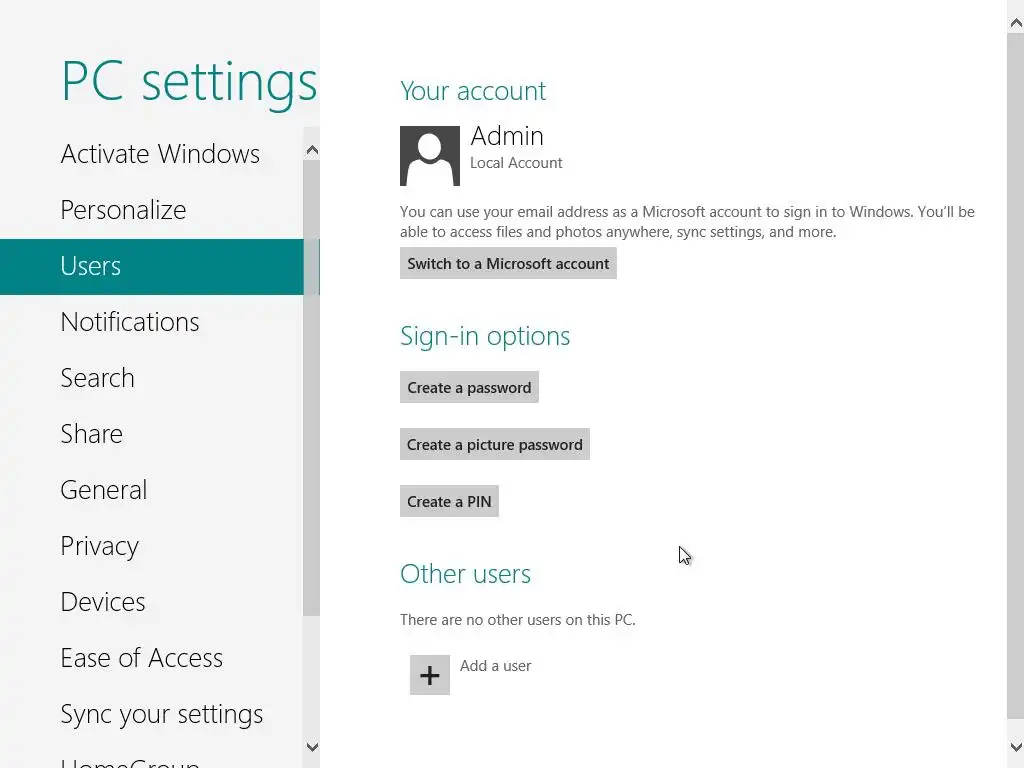Viewport: 1024px width, 768px height.
Task: Select the Personalize category
Action: coord(123,210)
